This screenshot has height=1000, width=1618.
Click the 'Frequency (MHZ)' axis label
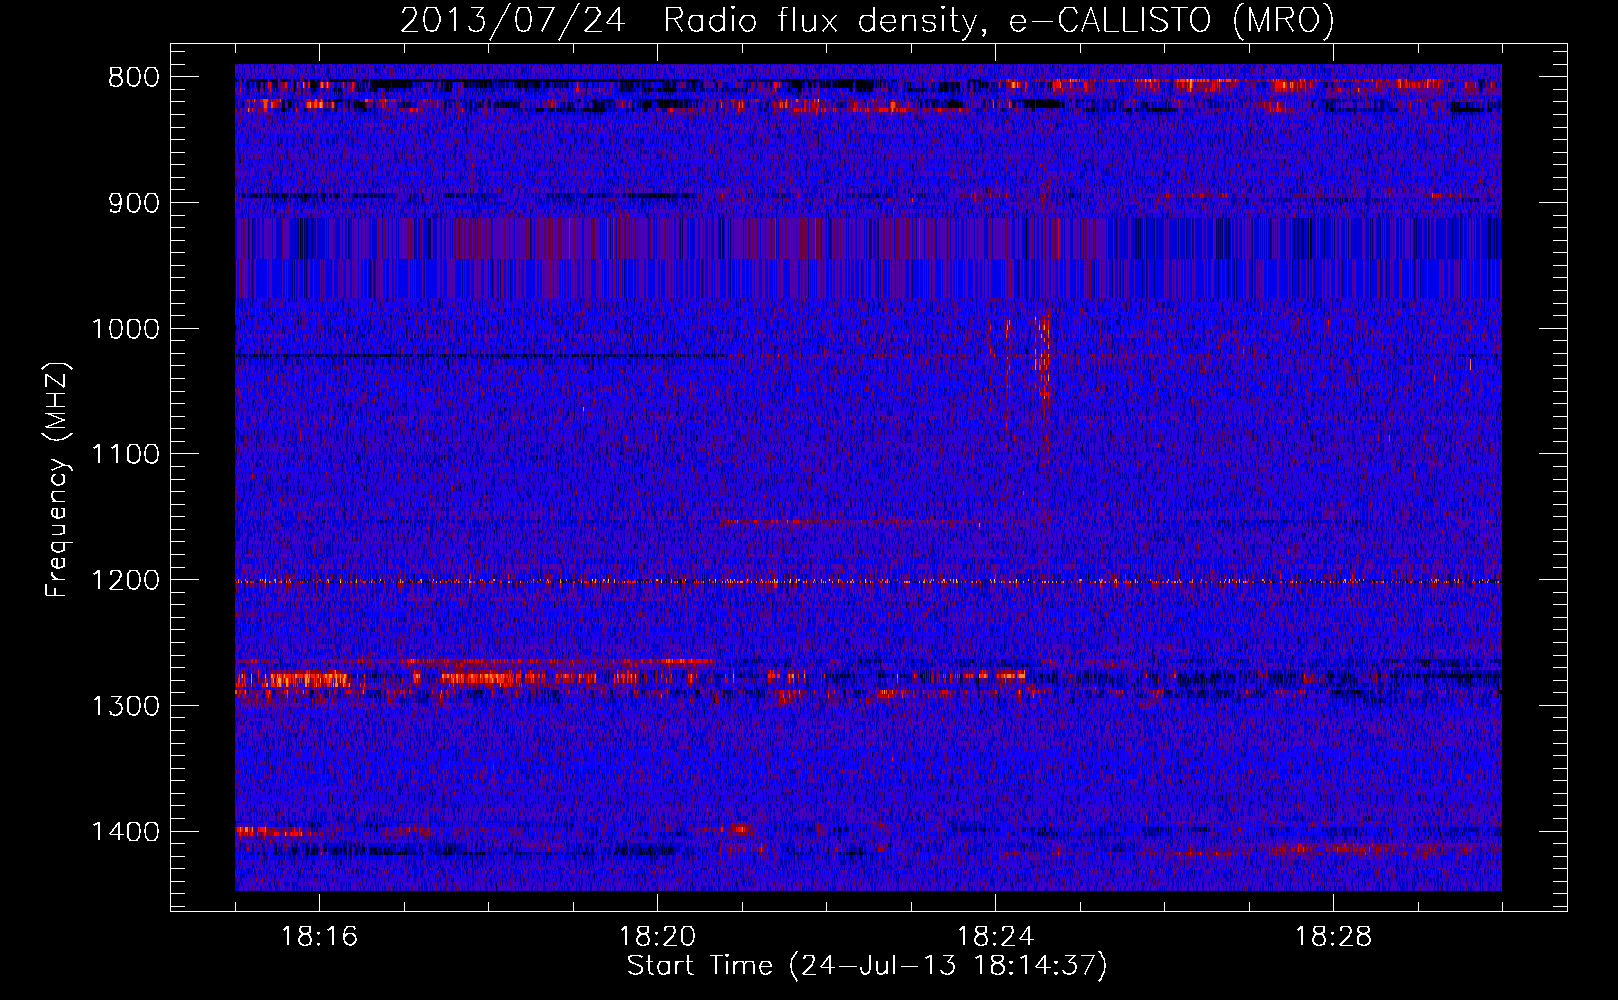(57, 480)
